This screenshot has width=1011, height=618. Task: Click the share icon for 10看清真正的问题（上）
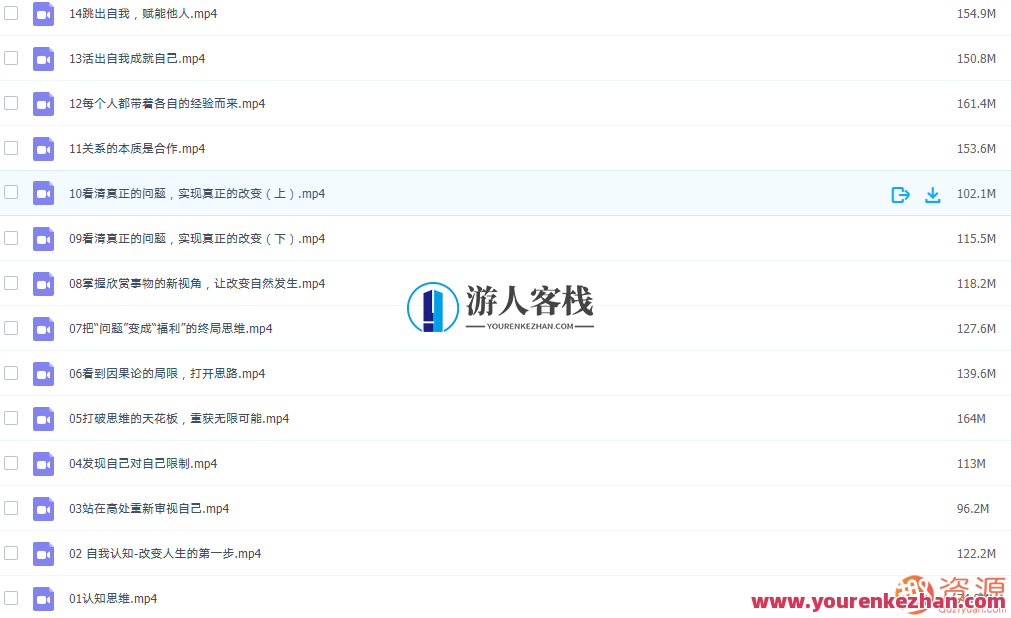(900, 195)
